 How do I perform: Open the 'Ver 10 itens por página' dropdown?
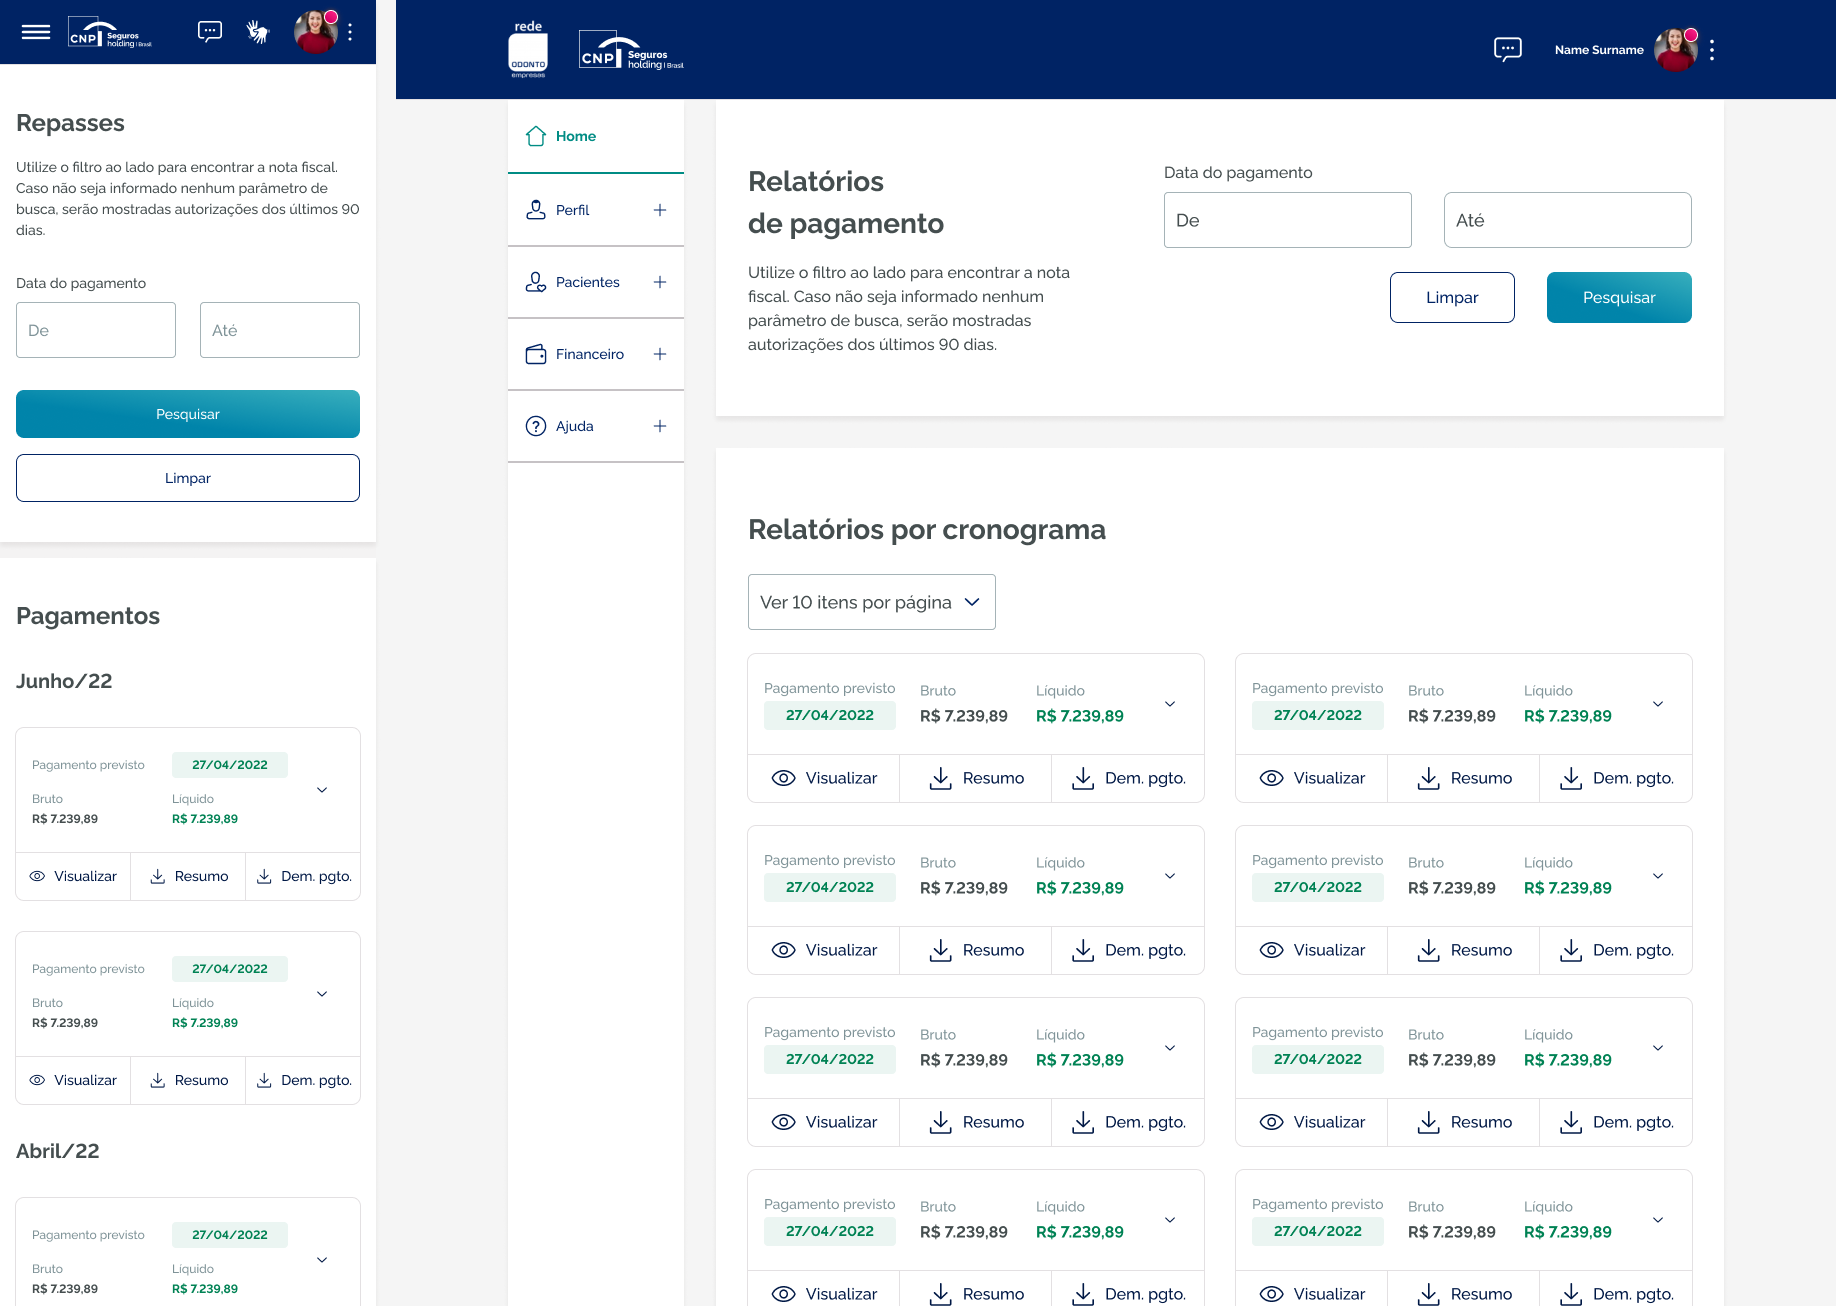click(x=871, y=602)
